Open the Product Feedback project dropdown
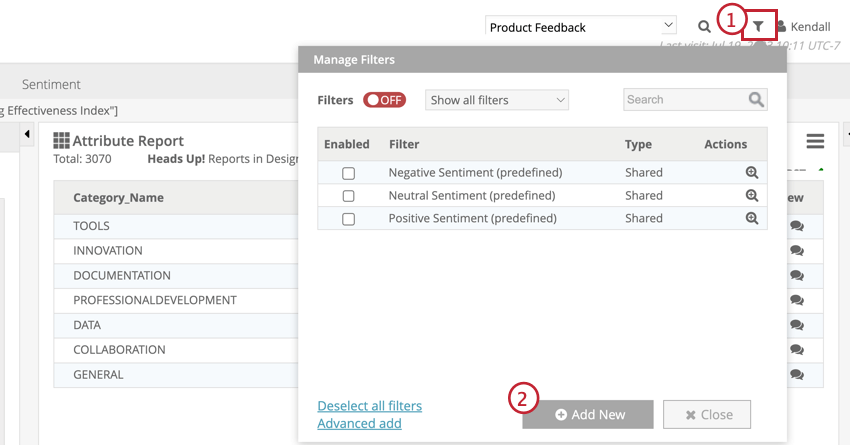This screenshot has height=445, width=850. click(x=581, y=27)
